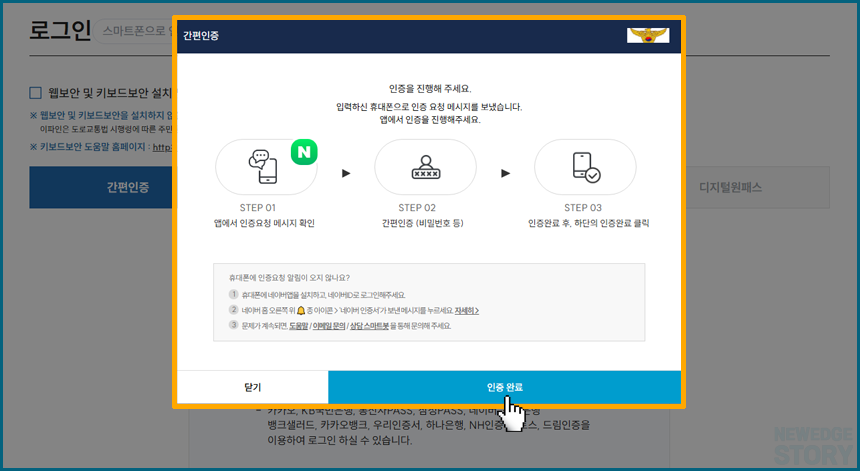The width and height of the screenshot is (860, 471).
Task: Open the 자세히> link
Action: [467, 310]
